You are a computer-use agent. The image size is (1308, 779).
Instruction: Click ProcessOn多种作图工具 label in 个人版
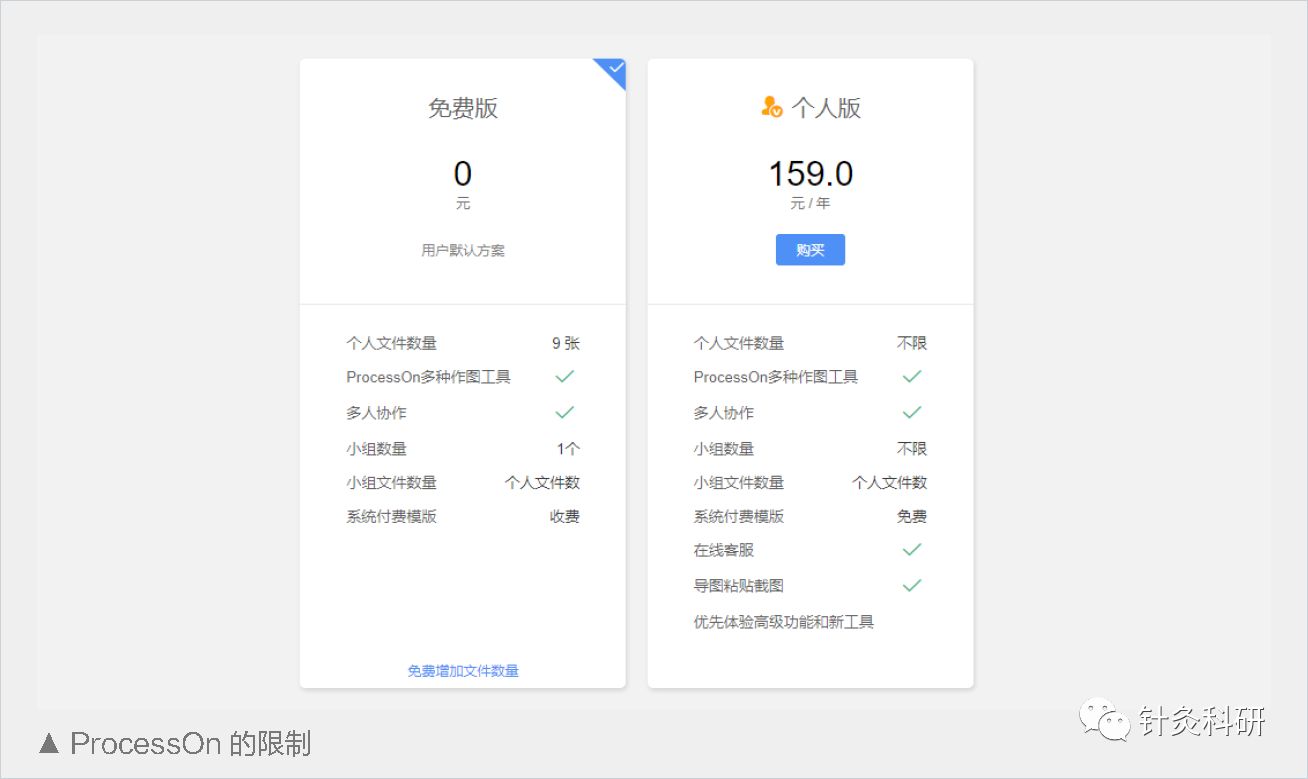click(x=776, y=377)
